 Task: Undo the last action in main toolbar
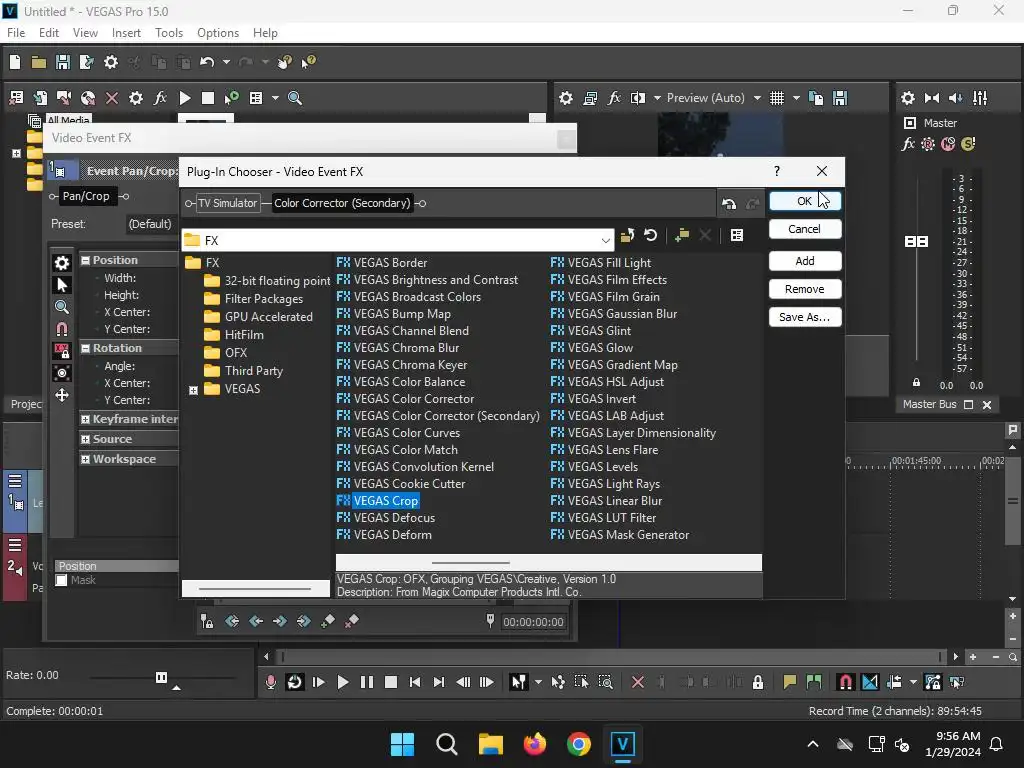(x=207, y=62)
